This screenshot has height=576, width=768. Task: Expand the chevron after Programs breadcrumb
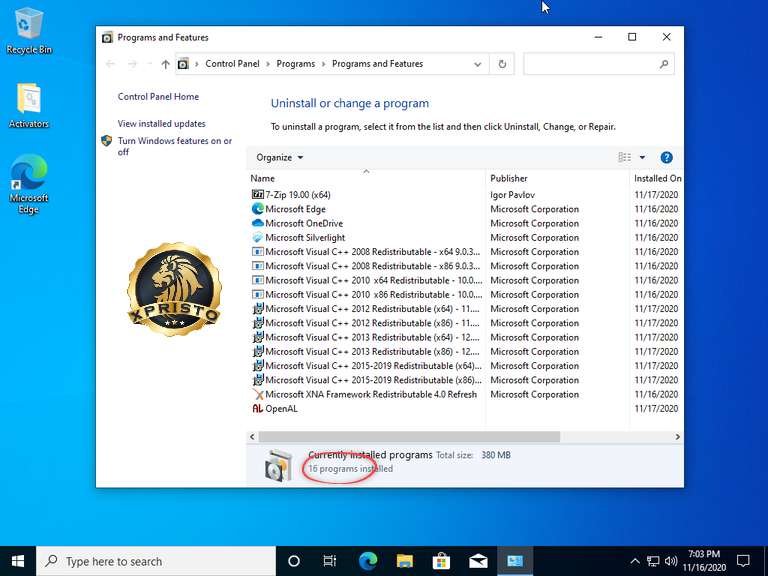click(323, 64)
